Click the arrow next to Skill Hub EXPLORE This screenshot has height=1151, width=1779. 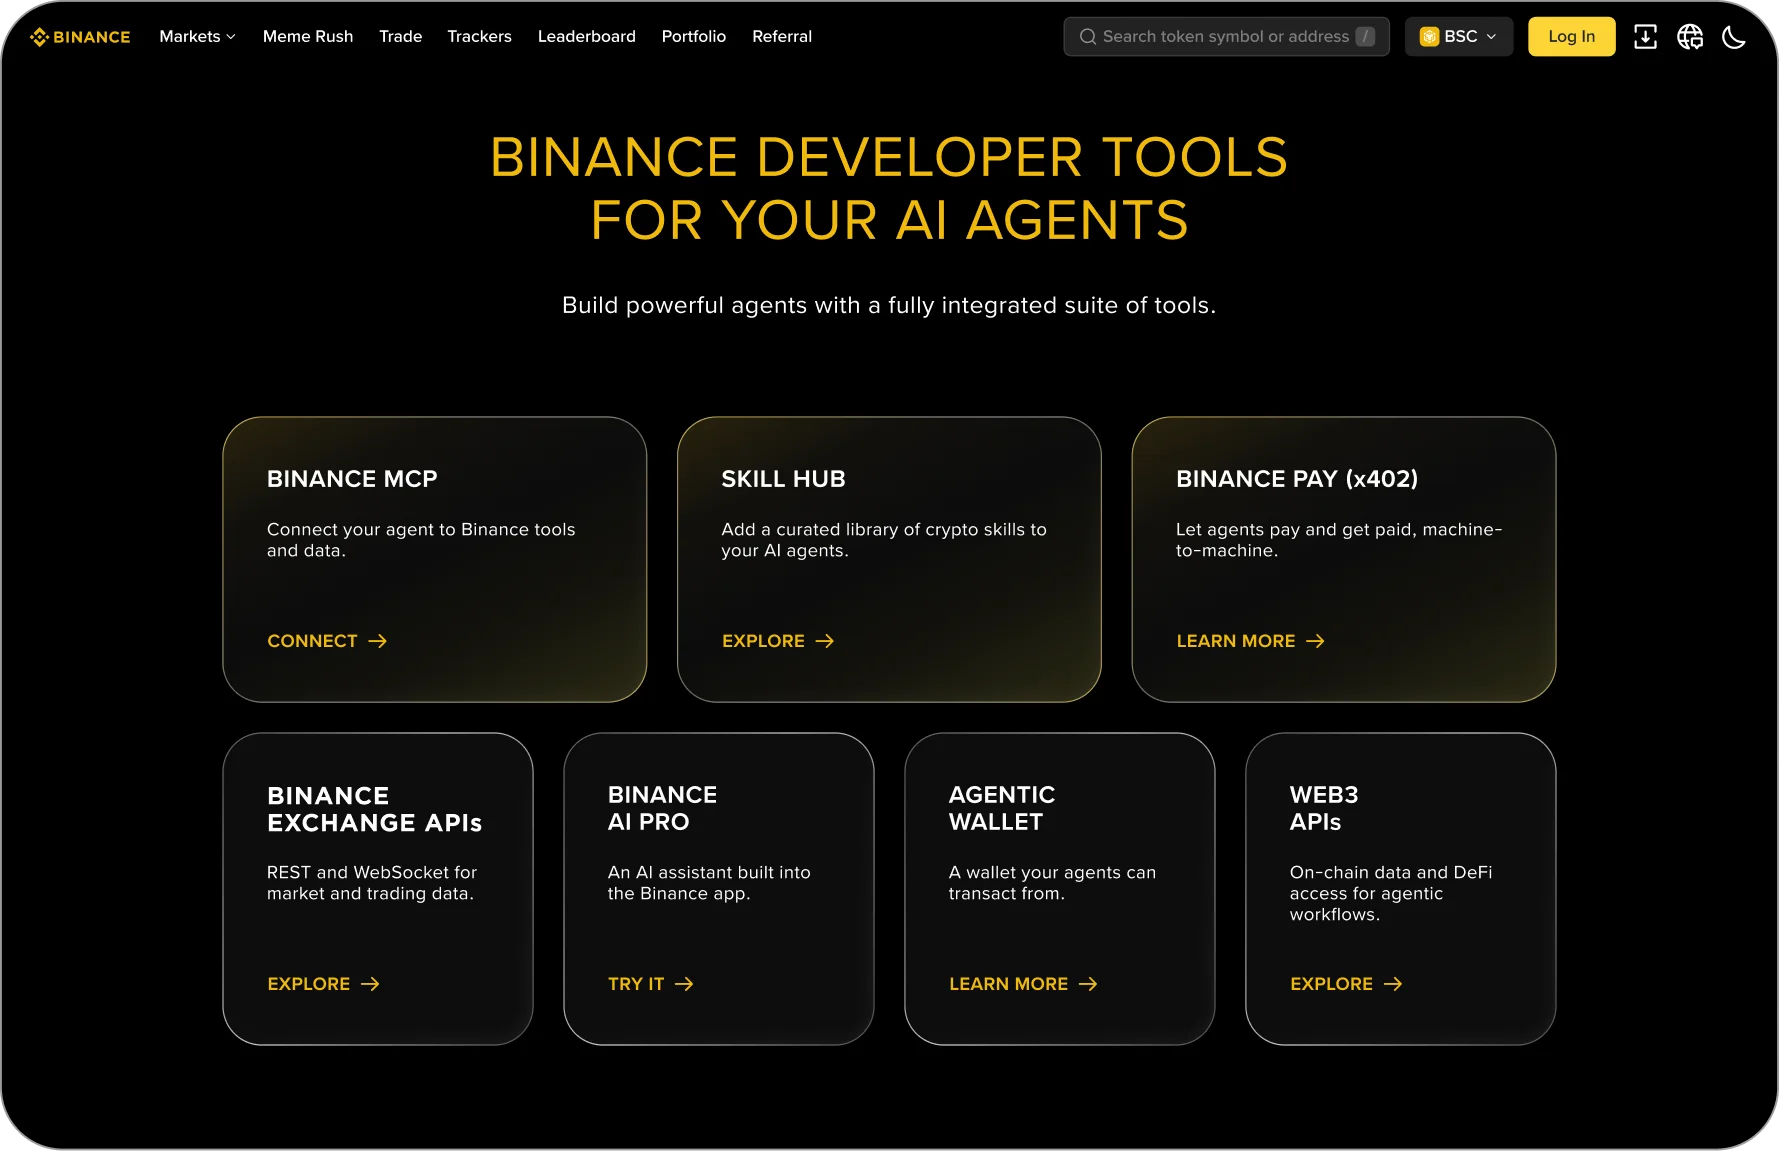click(x=824, y=641)
